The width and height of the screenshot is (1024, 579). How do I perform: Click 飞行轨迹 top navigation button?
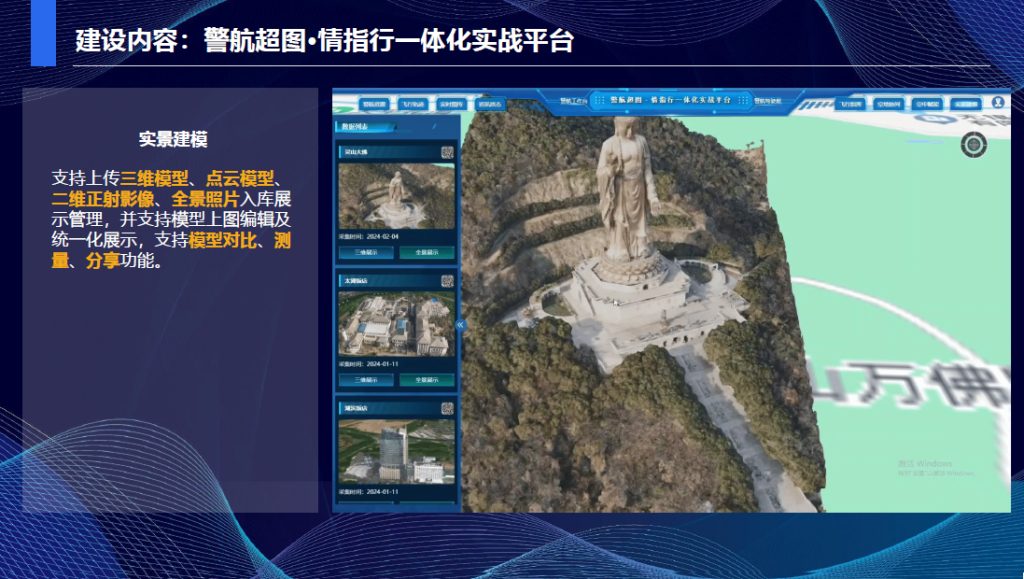pos(413,103)
